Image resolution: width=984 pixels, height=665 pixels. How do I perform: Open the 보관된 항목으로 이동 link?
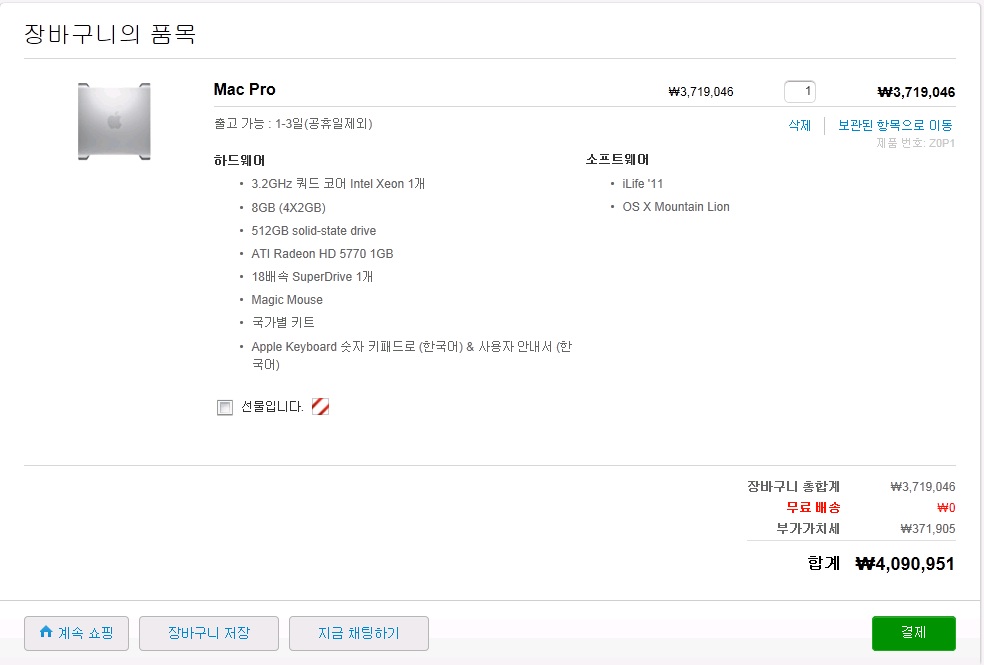point(895,125)
